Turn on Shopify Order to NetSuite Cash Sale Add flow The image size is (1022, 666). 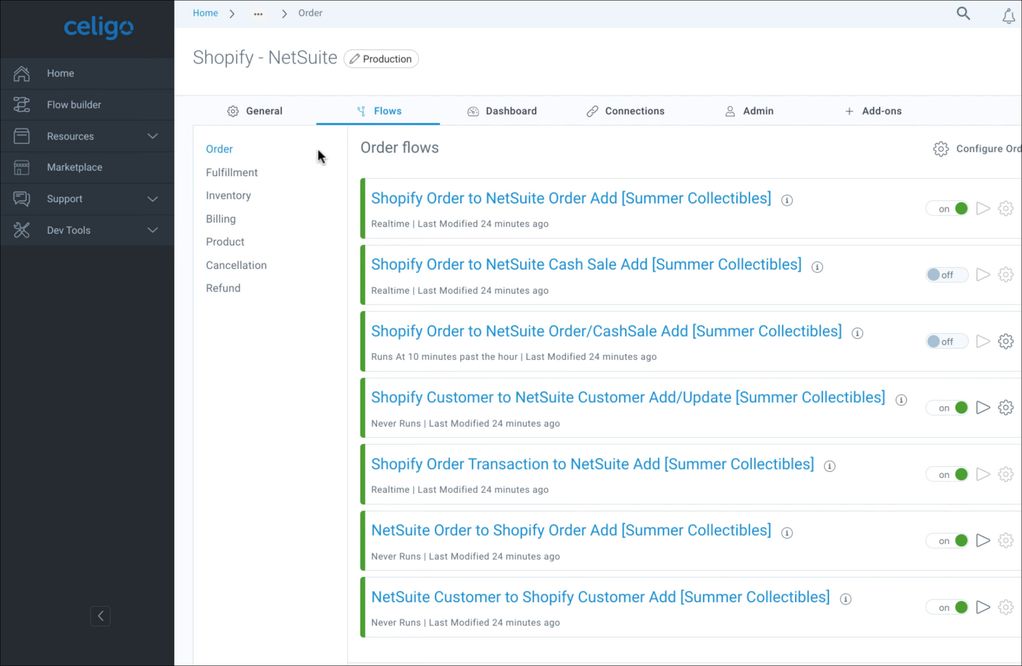click(x=947, y=275)
